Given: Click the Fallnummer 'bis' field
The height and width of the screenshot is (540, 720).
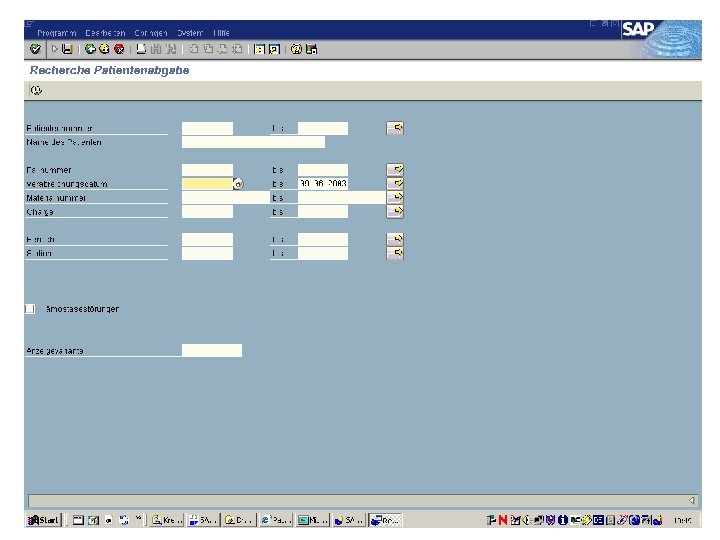Looking at the screenshot, I should 323,170.
